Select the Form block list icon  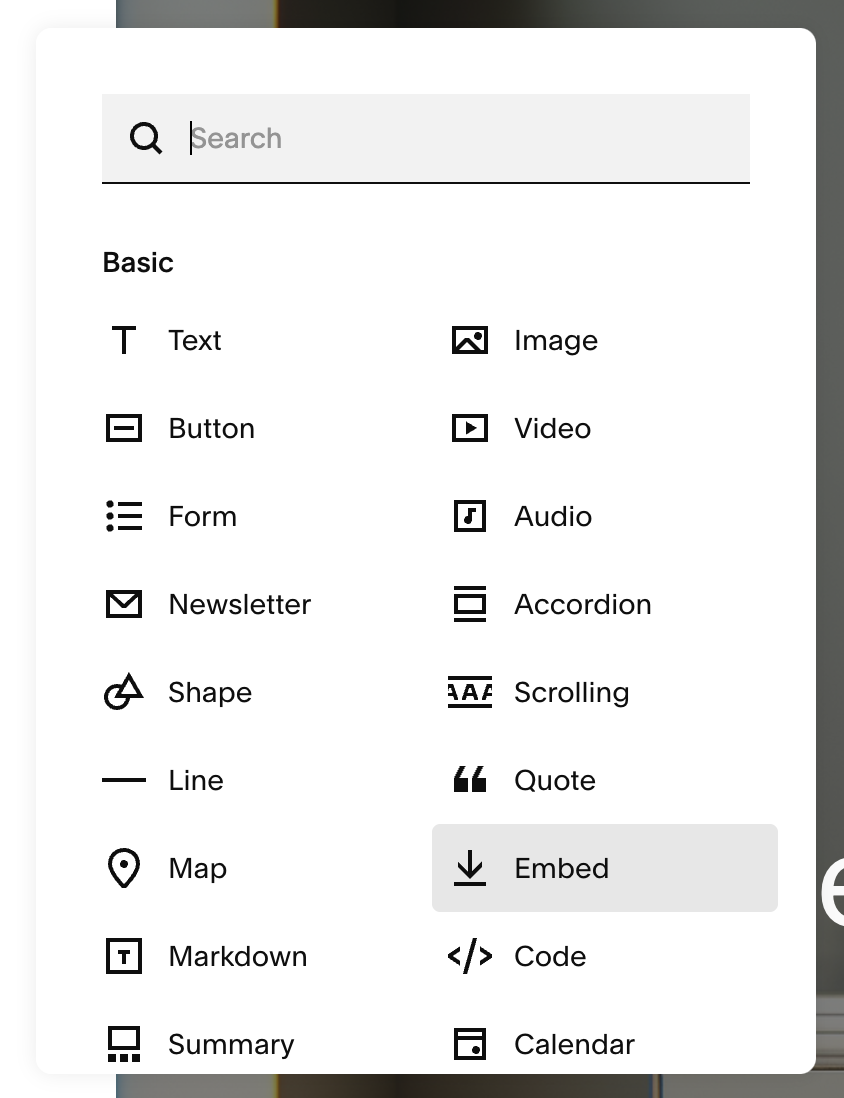[124, 517]
